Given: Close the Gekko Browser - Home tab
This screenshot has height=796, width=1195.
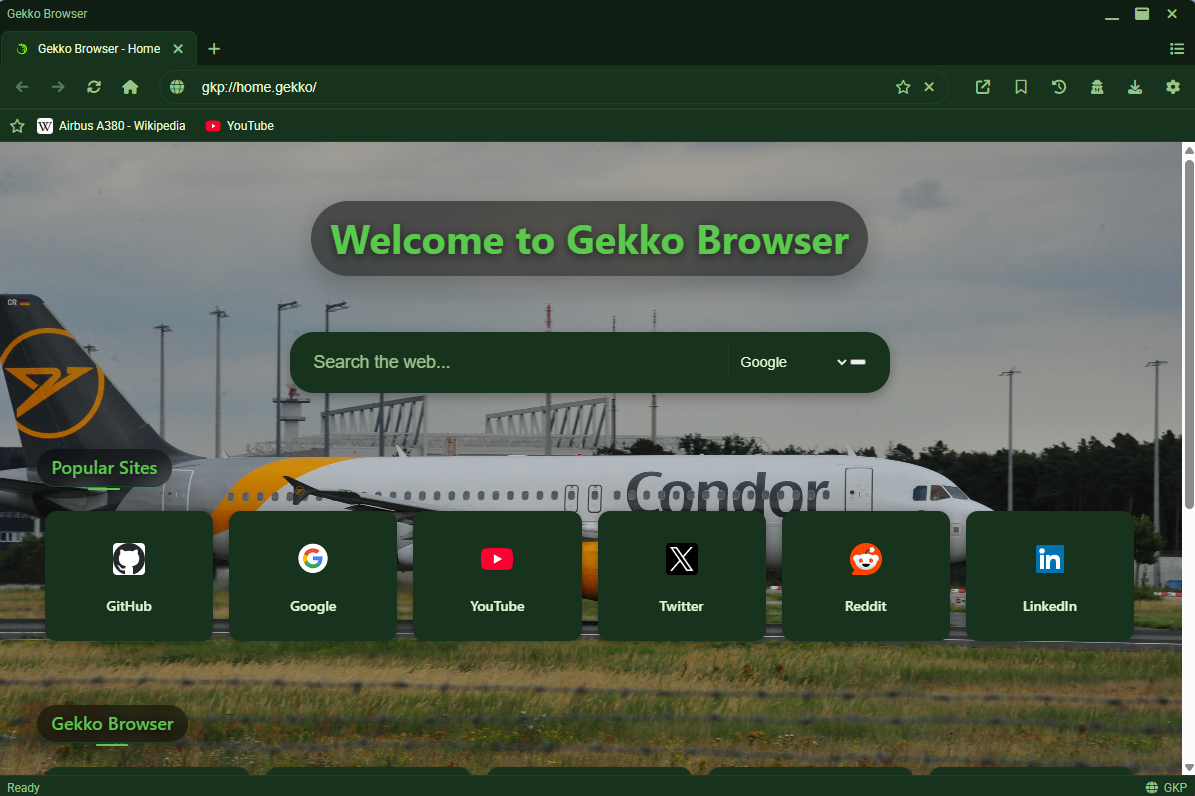Looking at the screenshot, I should [178, 49].
